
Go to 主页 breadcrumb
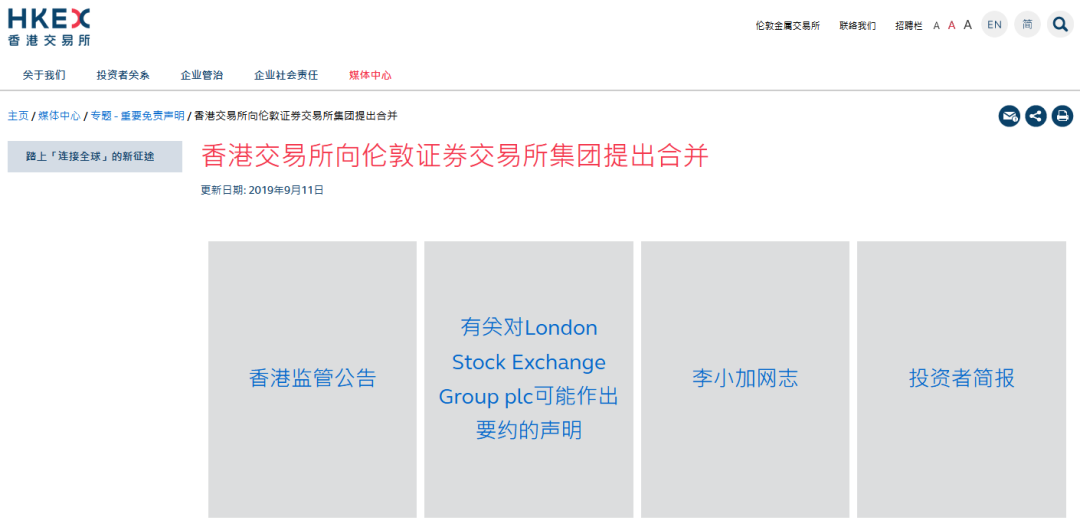18,116
